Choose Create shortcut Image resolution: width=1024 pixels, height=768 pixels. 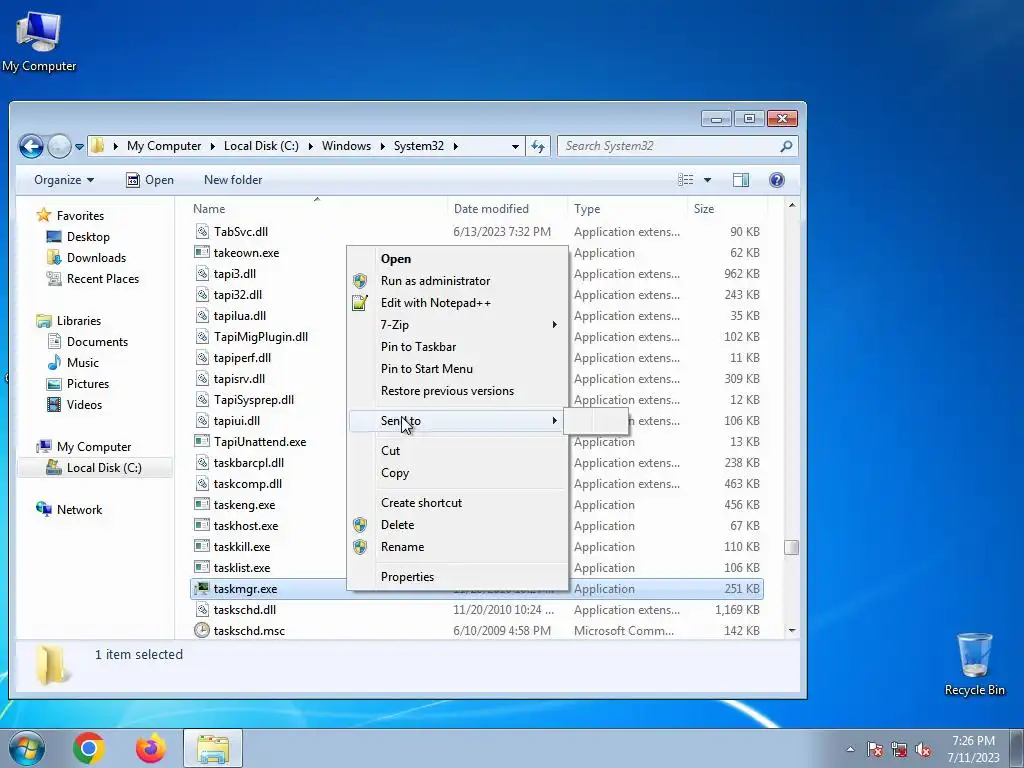[x=457, y=503]
